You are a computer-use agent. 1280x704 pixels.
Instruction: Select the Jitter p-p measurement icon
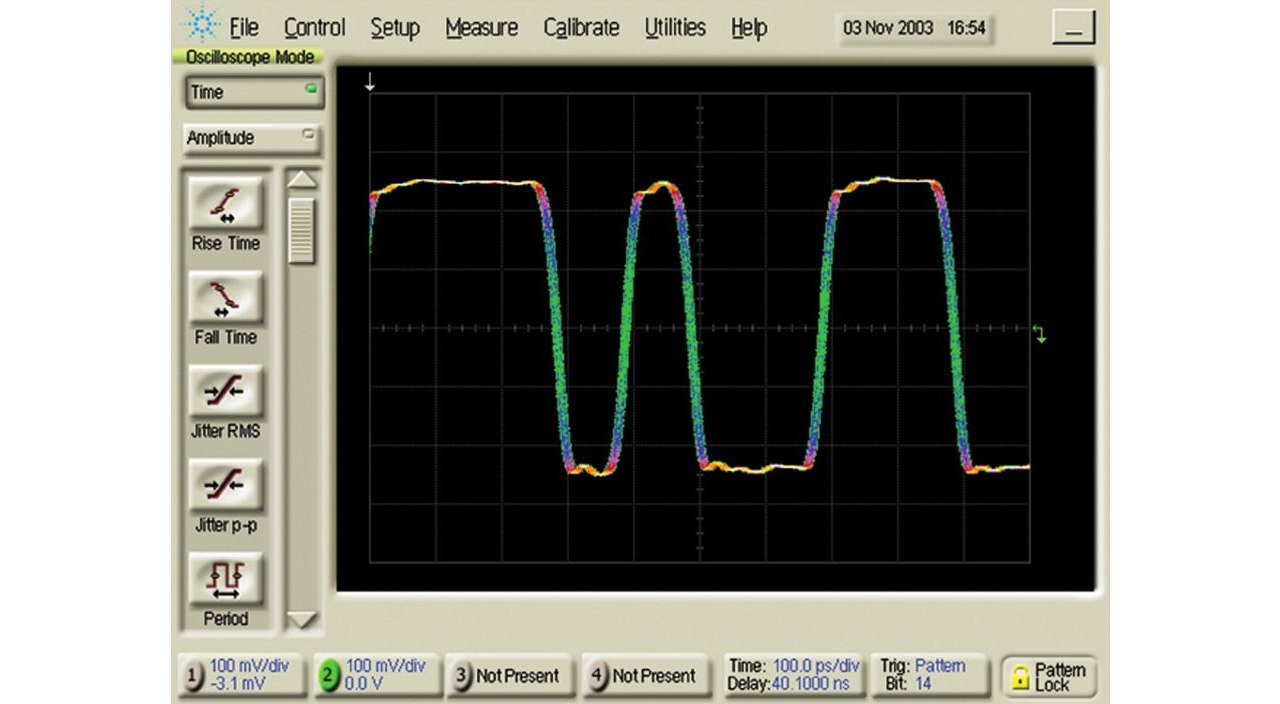pyautogui.click(x=226, y=486)
